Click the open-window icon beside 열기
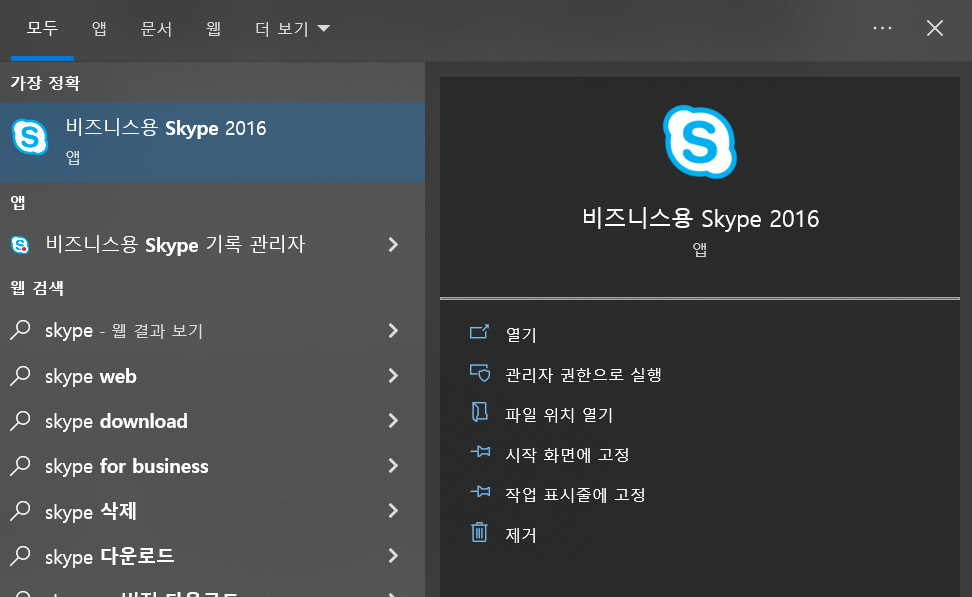The image size is (972, 597). click(479, 332)
